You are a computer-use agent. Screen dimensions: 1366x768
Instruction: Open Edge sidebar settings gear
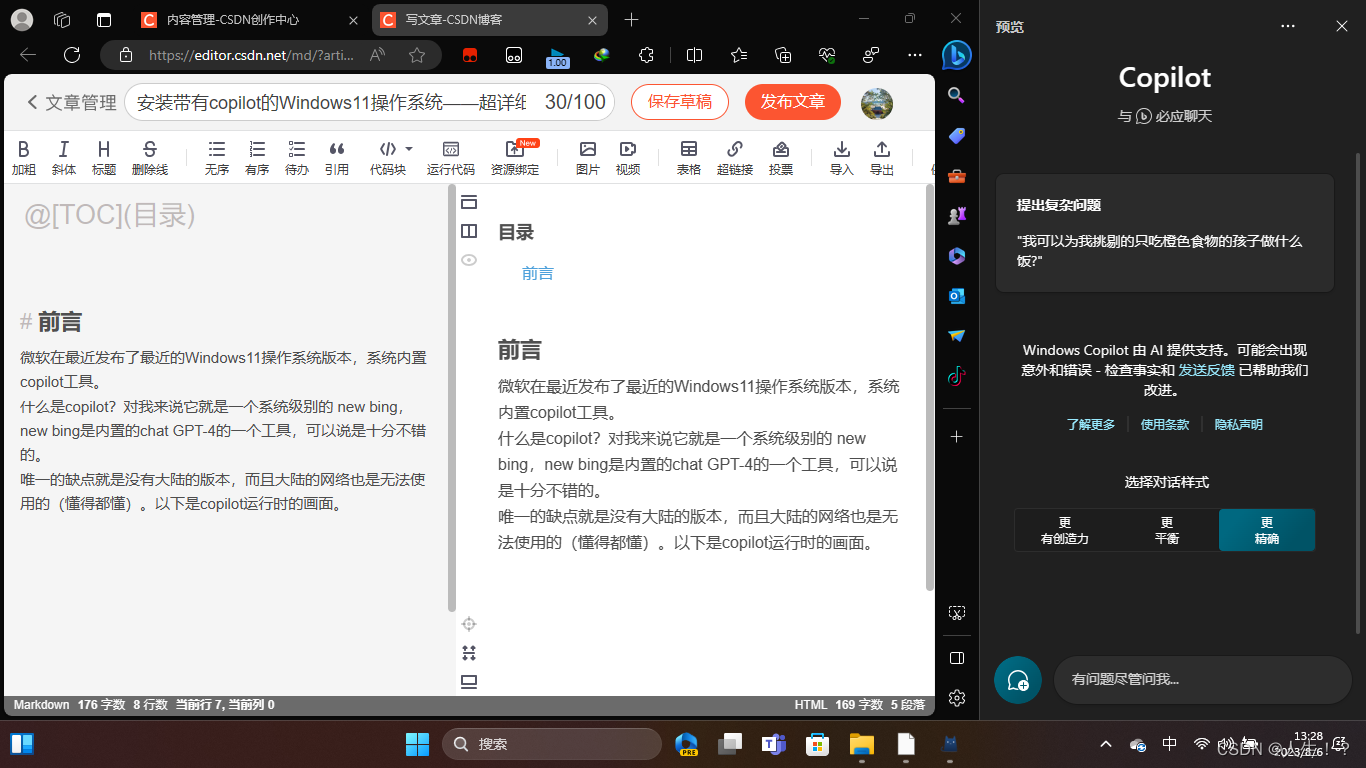(956, 697)
